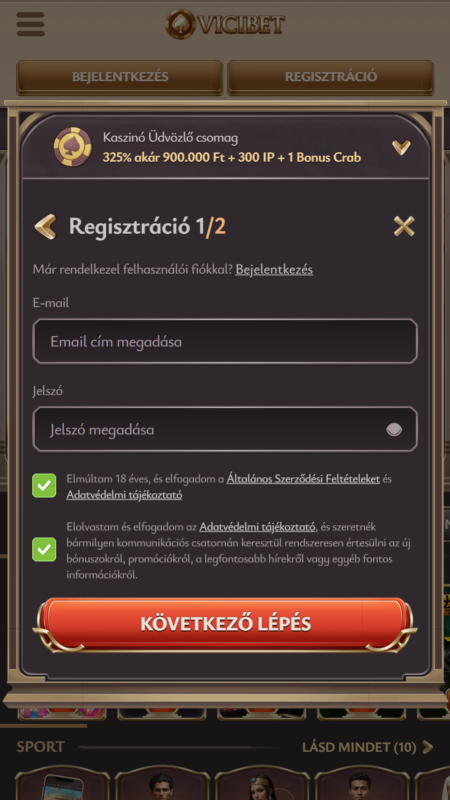Uncheck the 18 years age confirmation checkbox
The width and height of the screenshot is (450, 800).
coord(44,486)
